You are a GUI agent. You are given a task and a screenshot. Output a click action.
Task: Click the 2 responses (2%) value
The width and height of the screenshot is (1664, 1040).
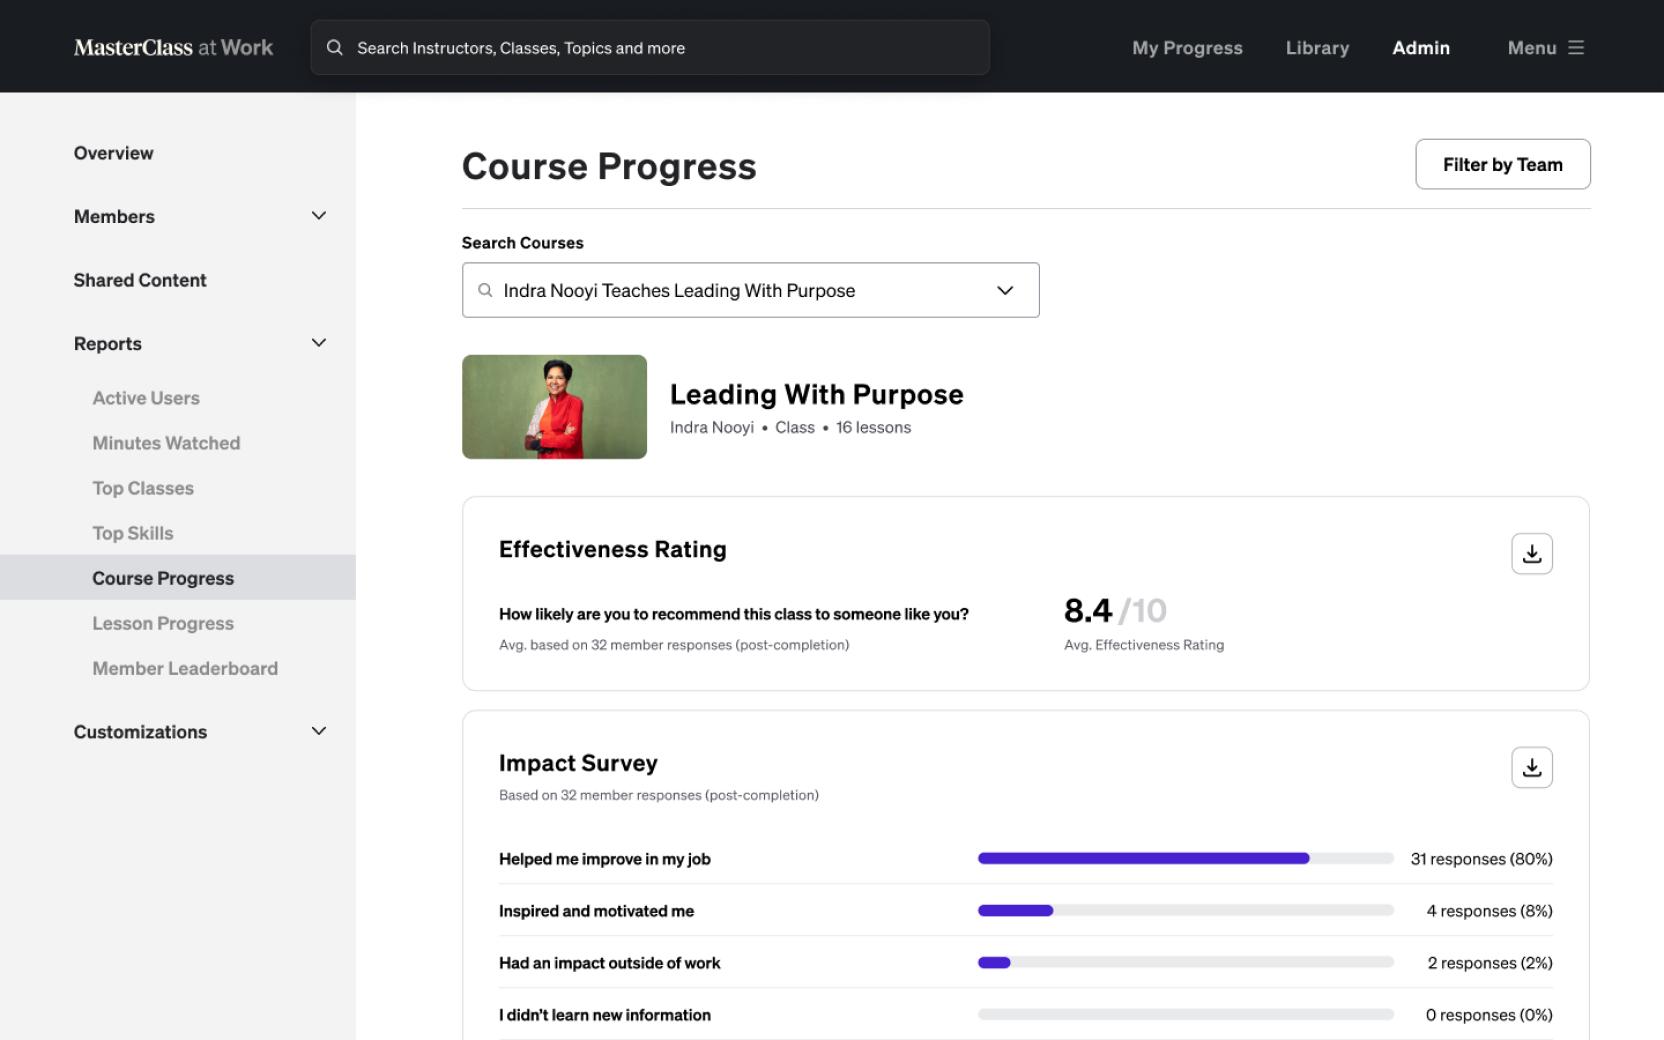point(1490,963)
